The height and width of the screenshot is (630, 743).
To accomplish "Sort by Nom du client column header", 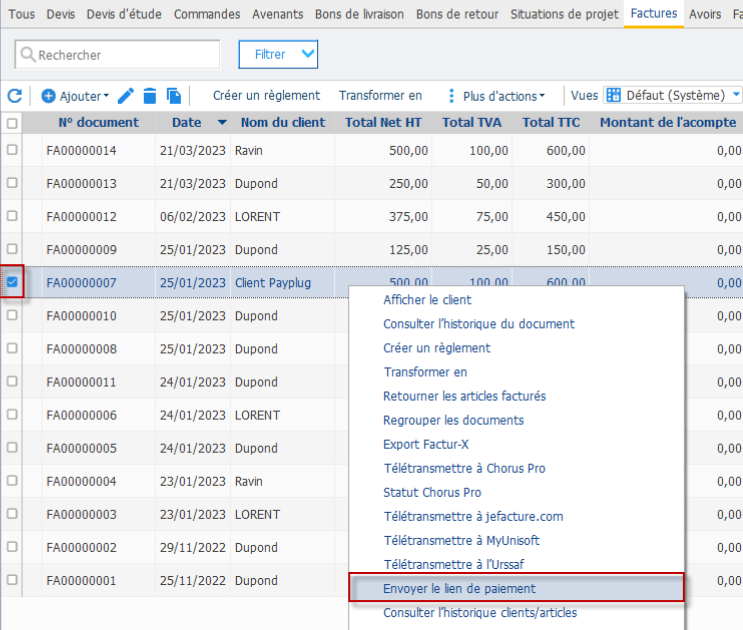I will tap(283, 123).
